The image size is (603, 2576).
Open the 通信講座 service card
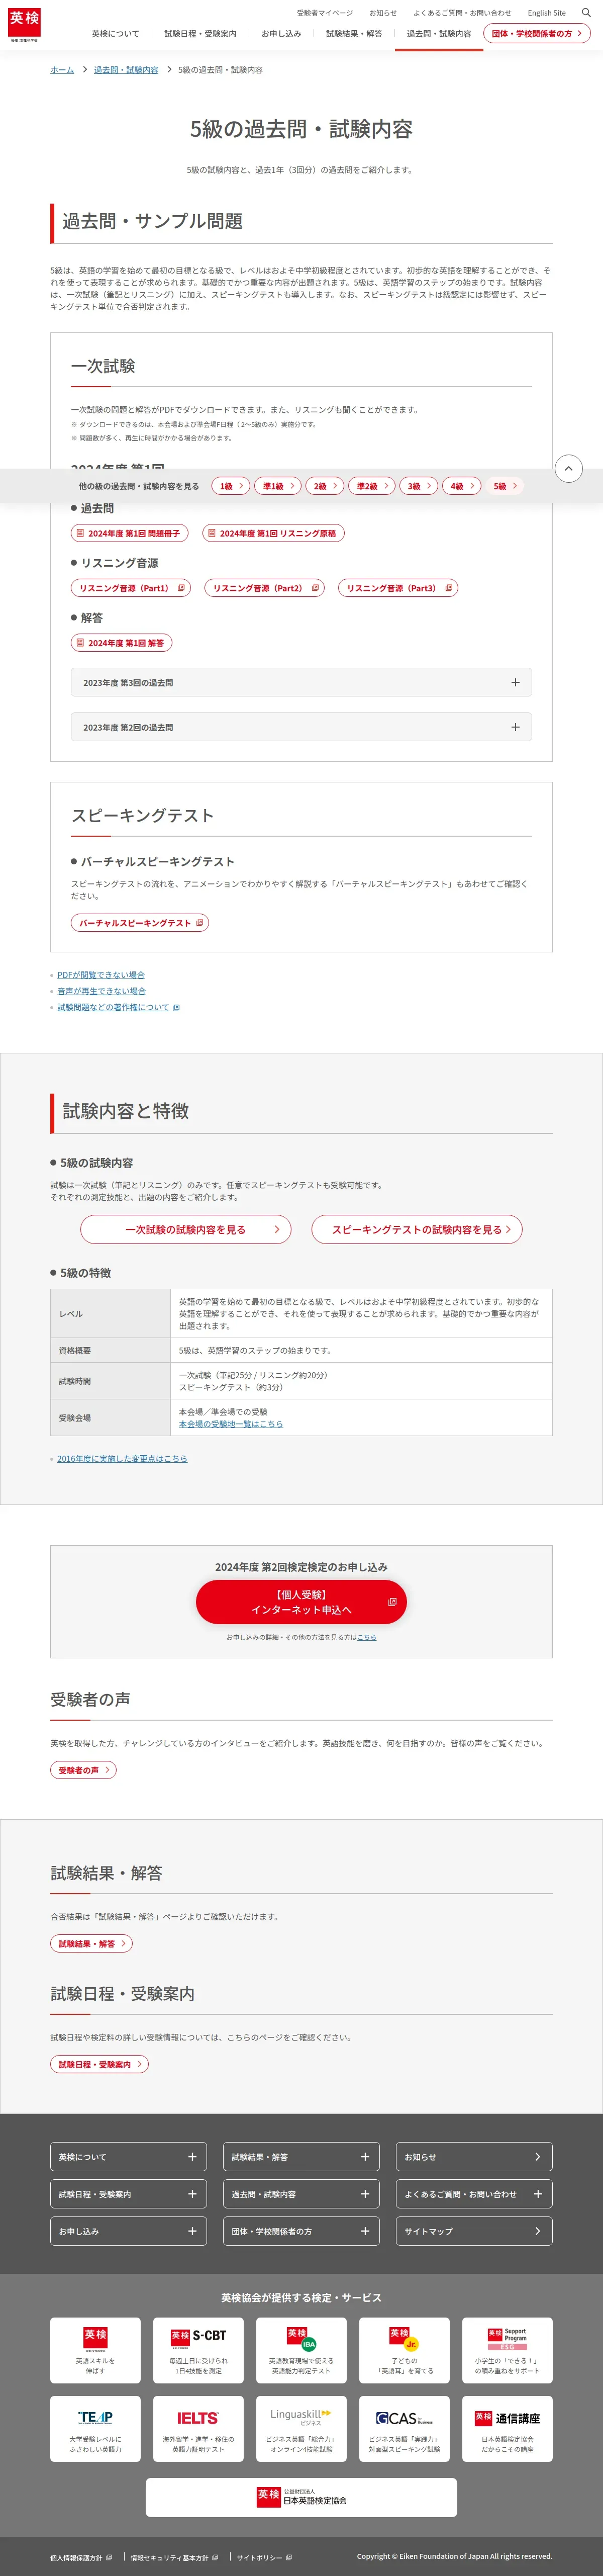(x=507, y=2429)
